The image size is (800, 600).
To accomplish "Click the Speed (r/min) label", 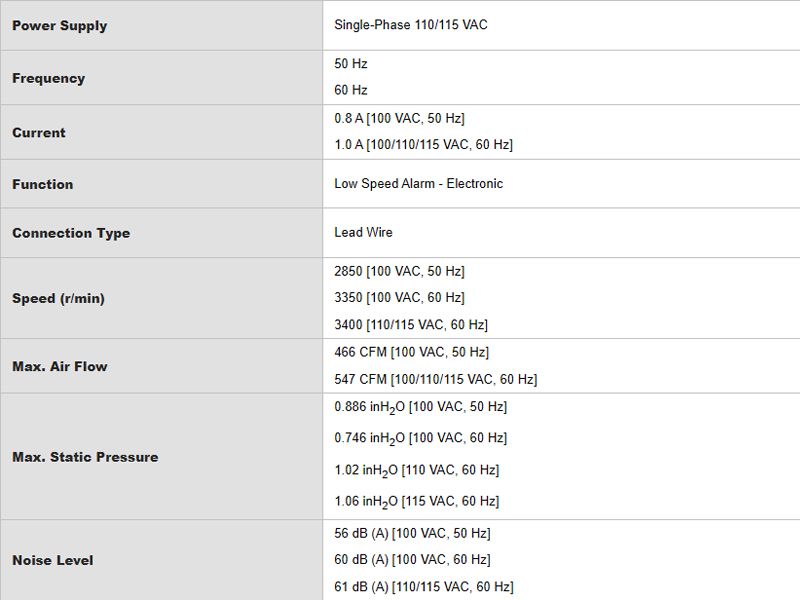I will (58, 298).
